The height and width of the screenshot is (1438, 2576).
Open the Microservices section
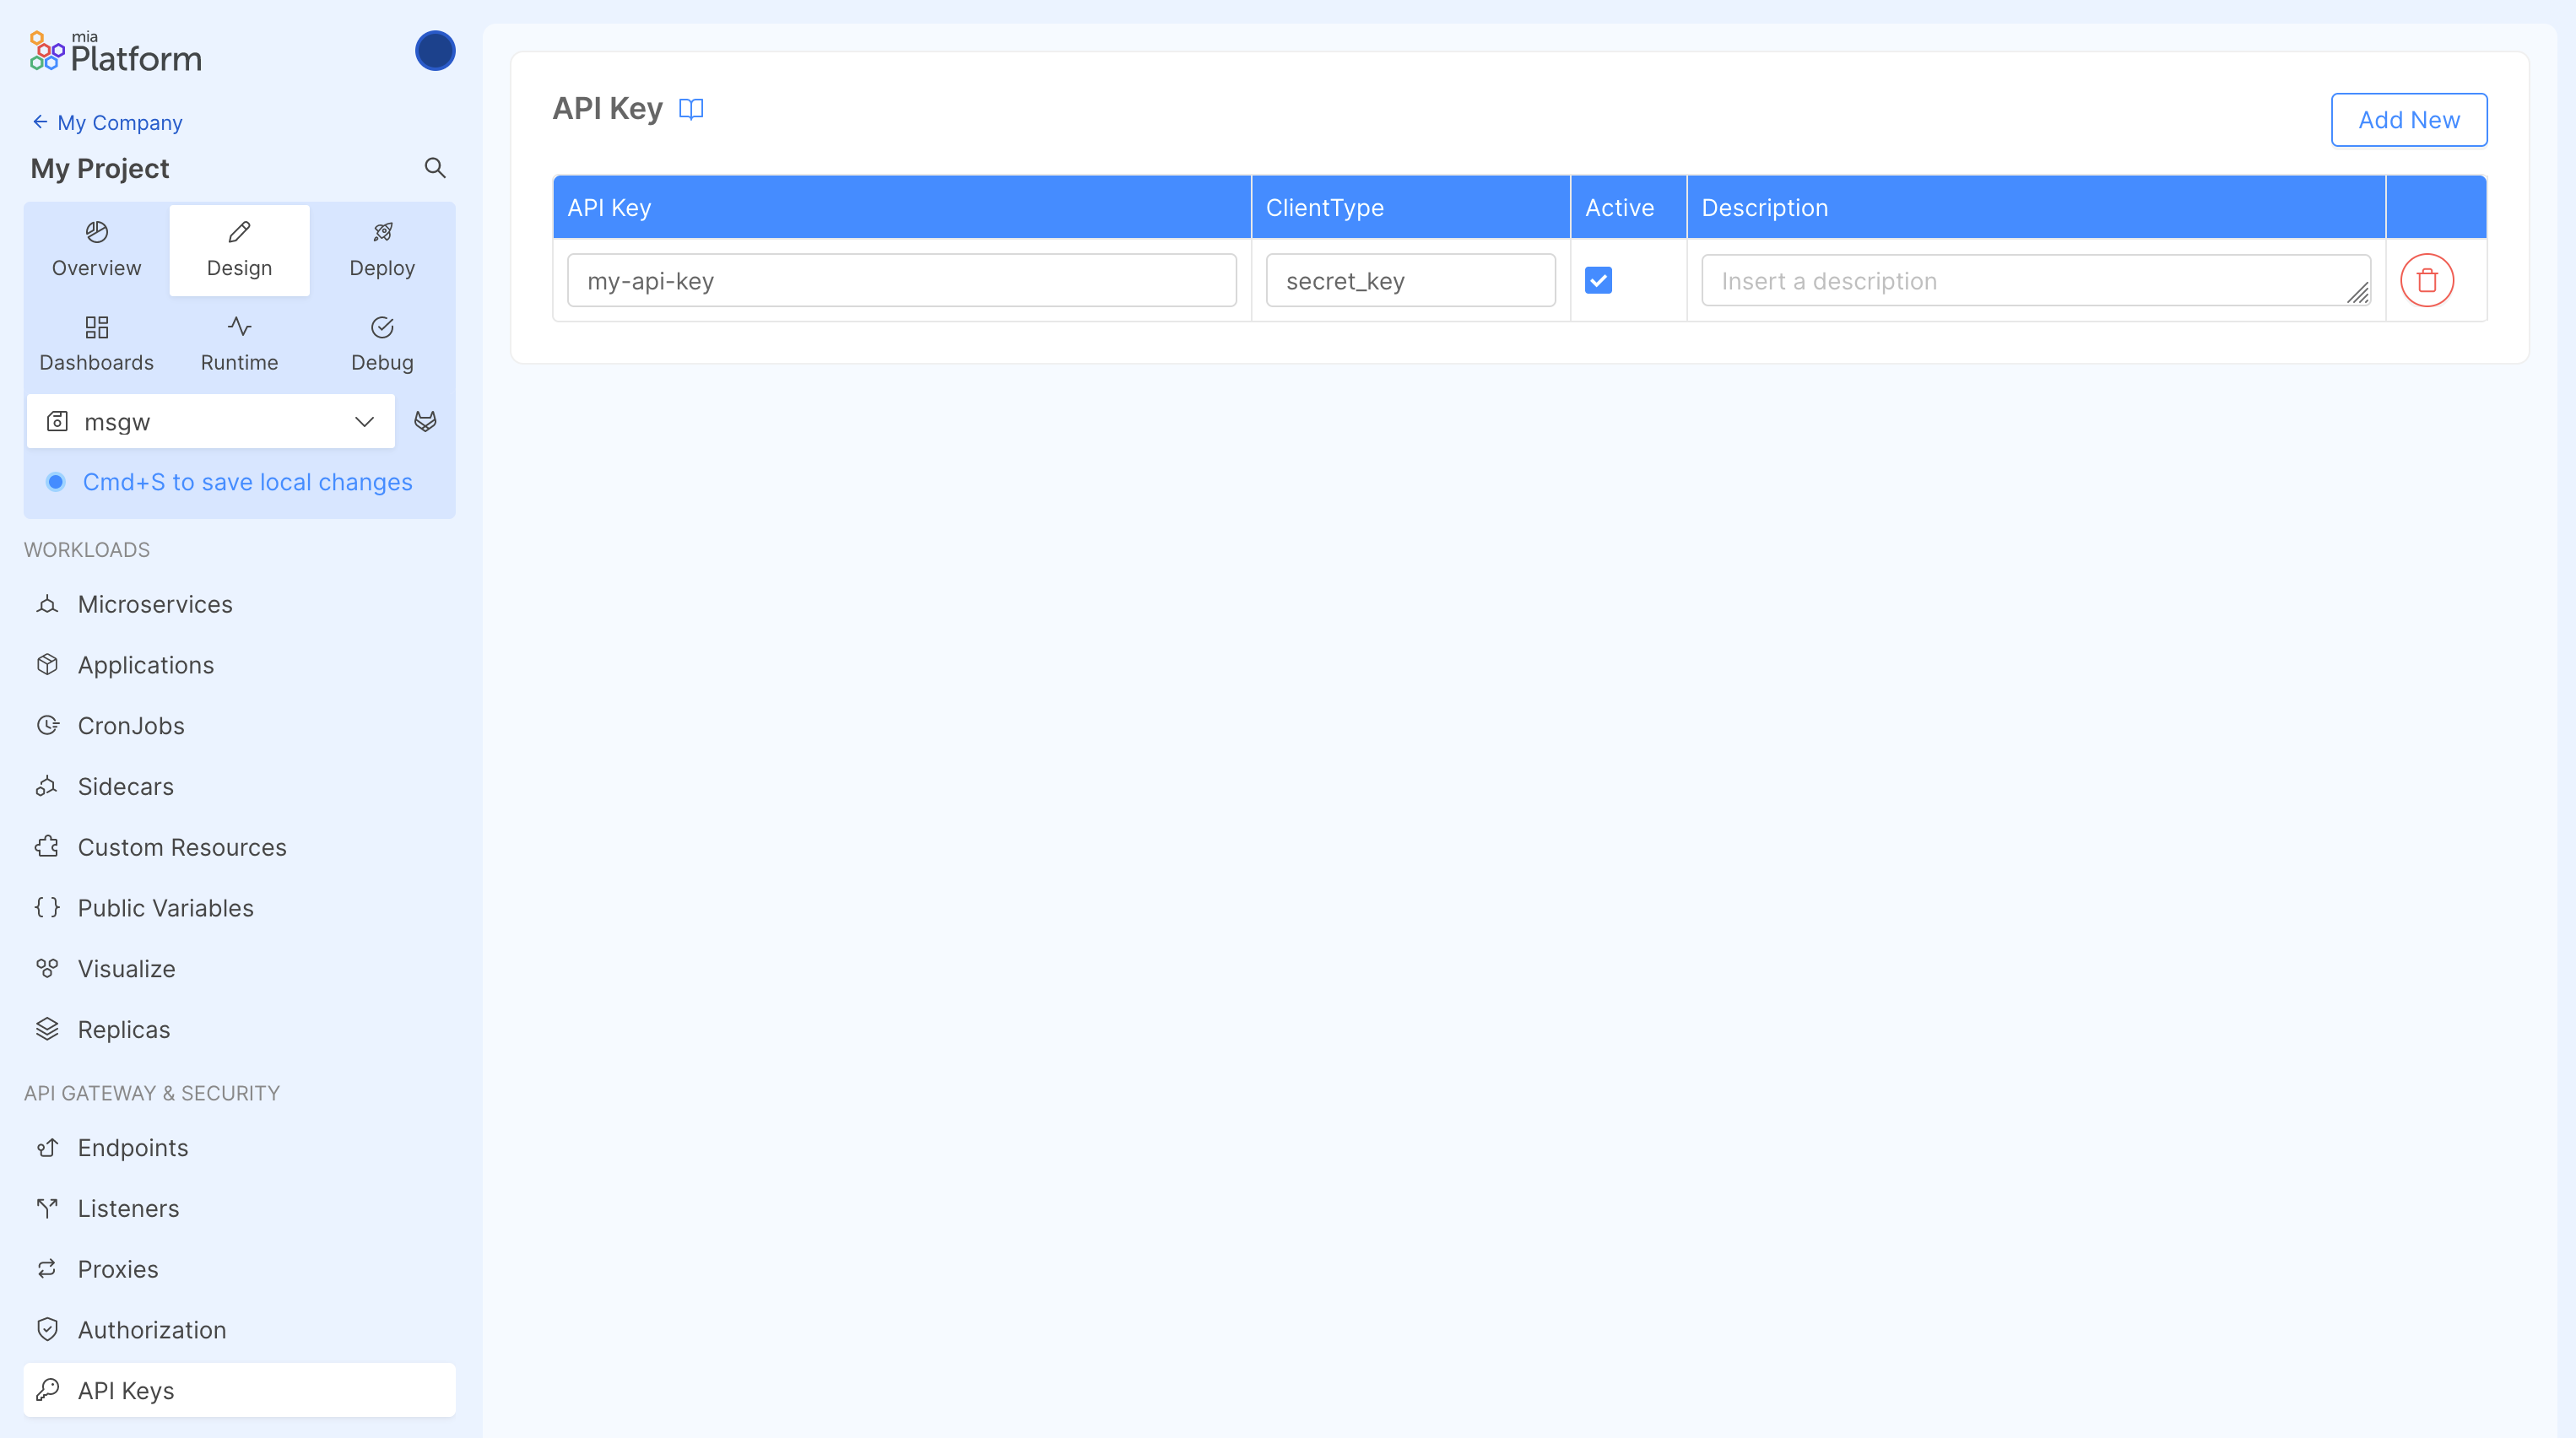pyautogui.click(x=154, y=604)
